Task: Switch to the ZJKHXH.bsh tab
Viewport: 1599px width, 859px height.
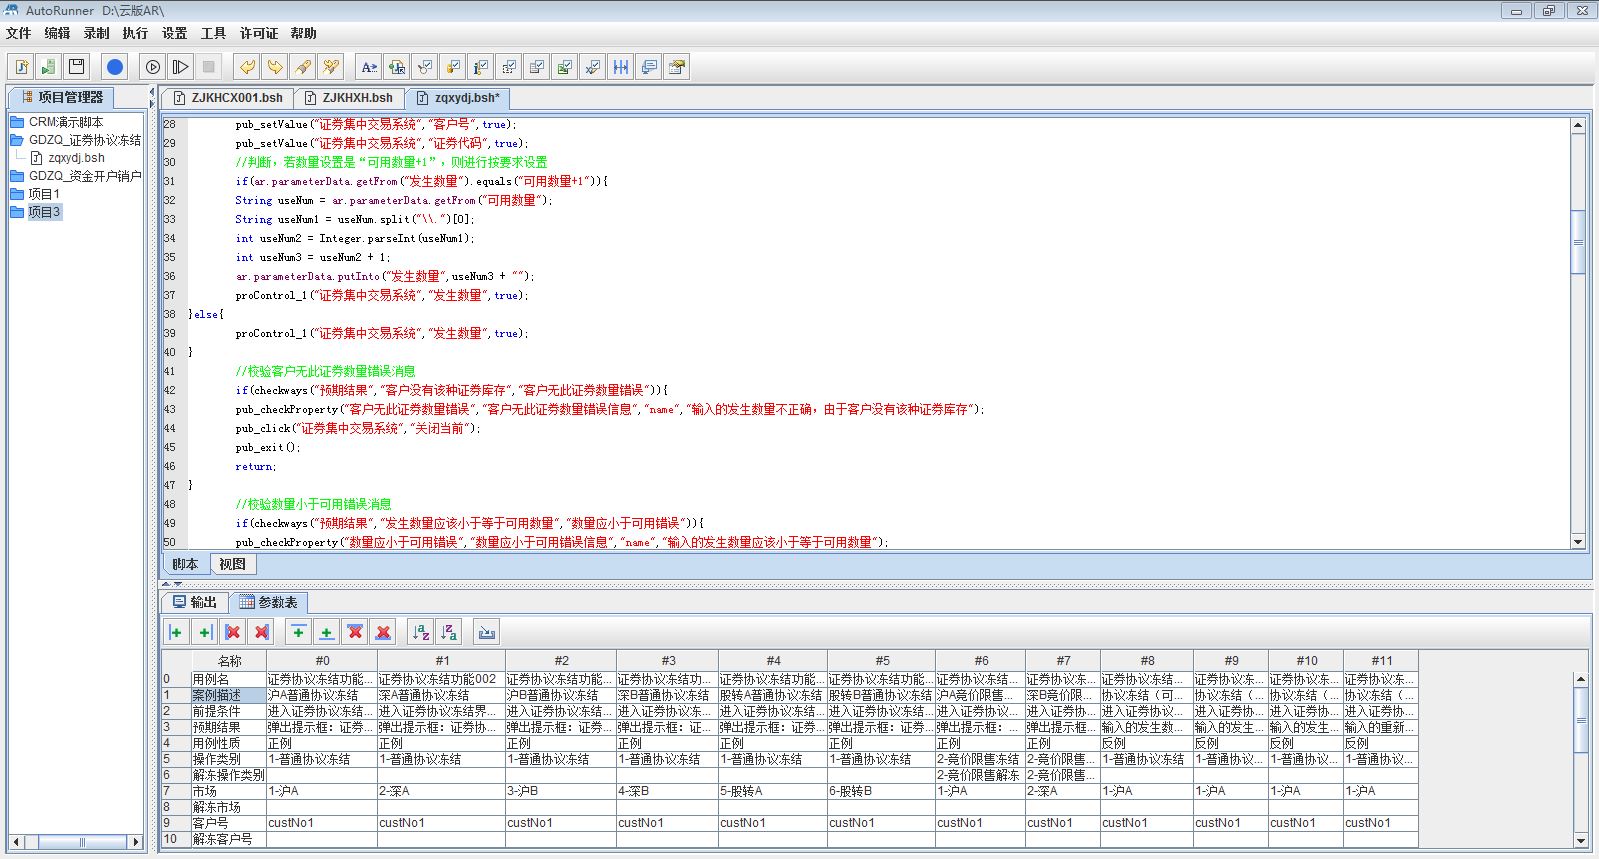Action: click(349, 98)
